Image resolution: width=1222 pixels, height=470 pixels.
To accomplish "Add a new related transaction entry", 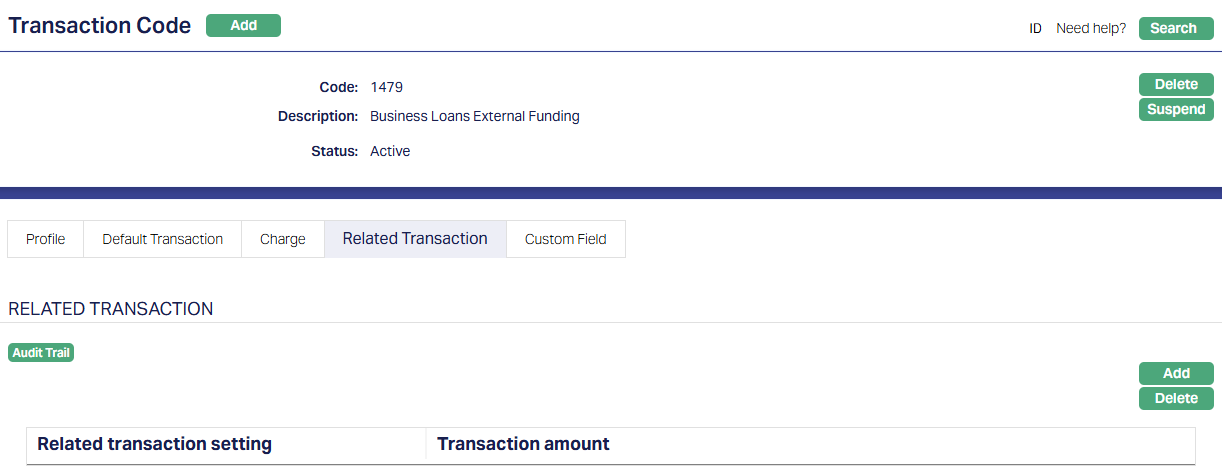I will pyautogui.click(x=1176, y=374).
